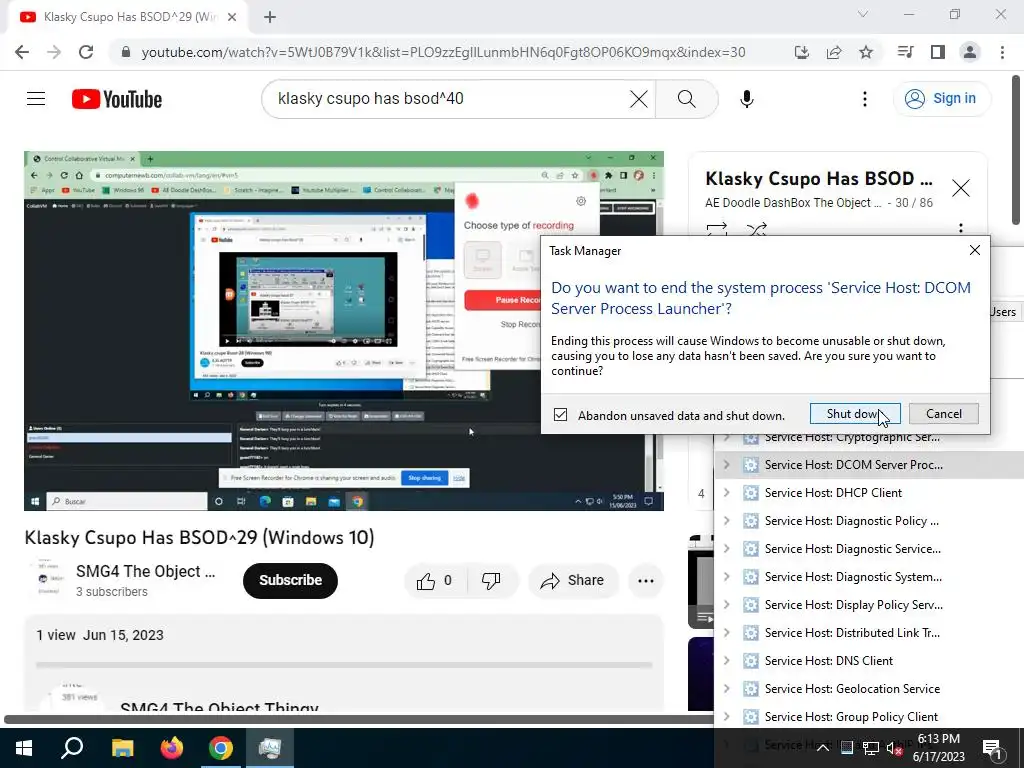
Task: Clear the YouTube search box text
Action: pos(639,99)
